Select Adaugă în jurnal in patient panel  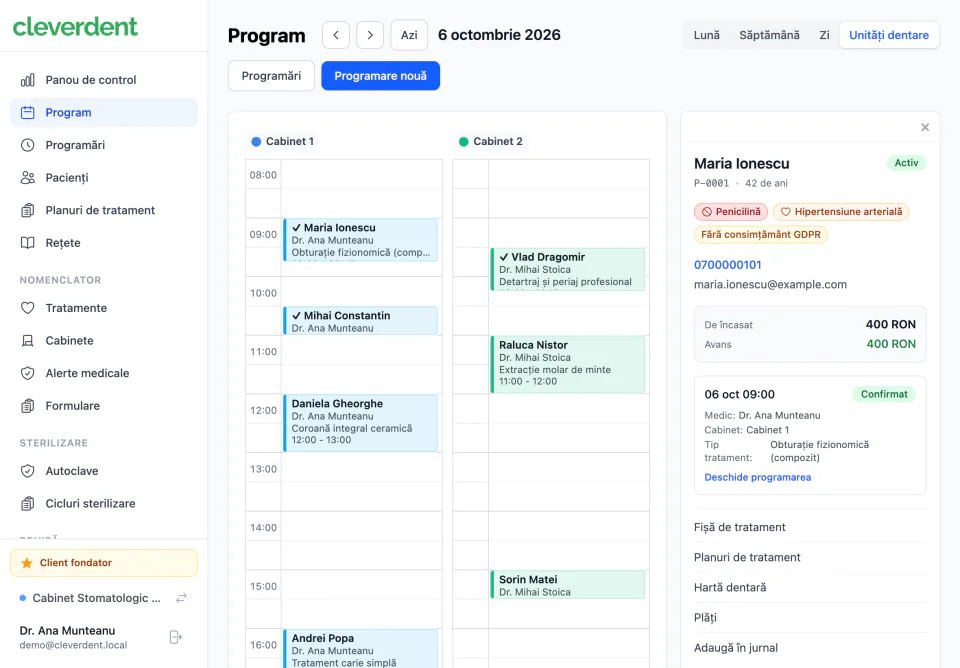810,647
